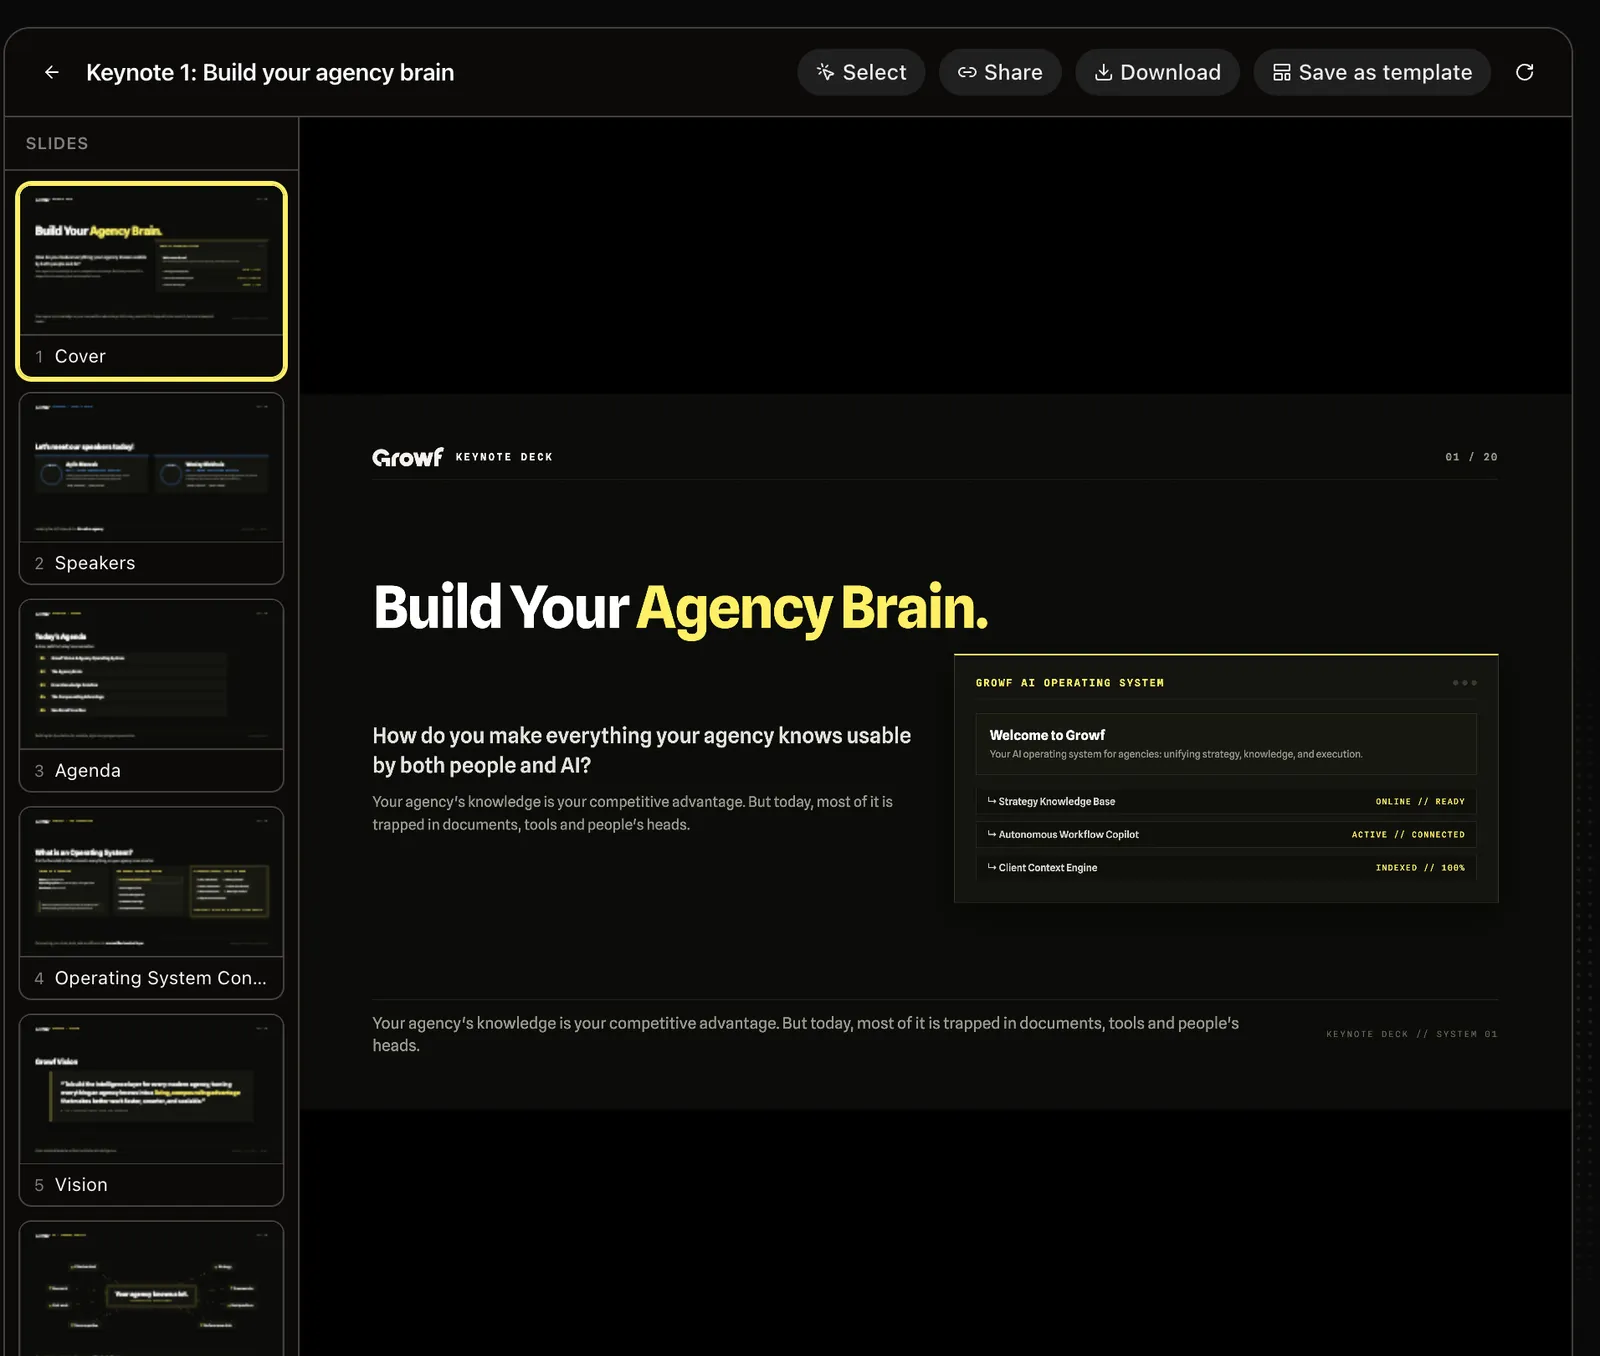Image resolution: width=1600 pixels, height=1356 pixels.
Task: Click Save as template
Action: (1372, 72)
